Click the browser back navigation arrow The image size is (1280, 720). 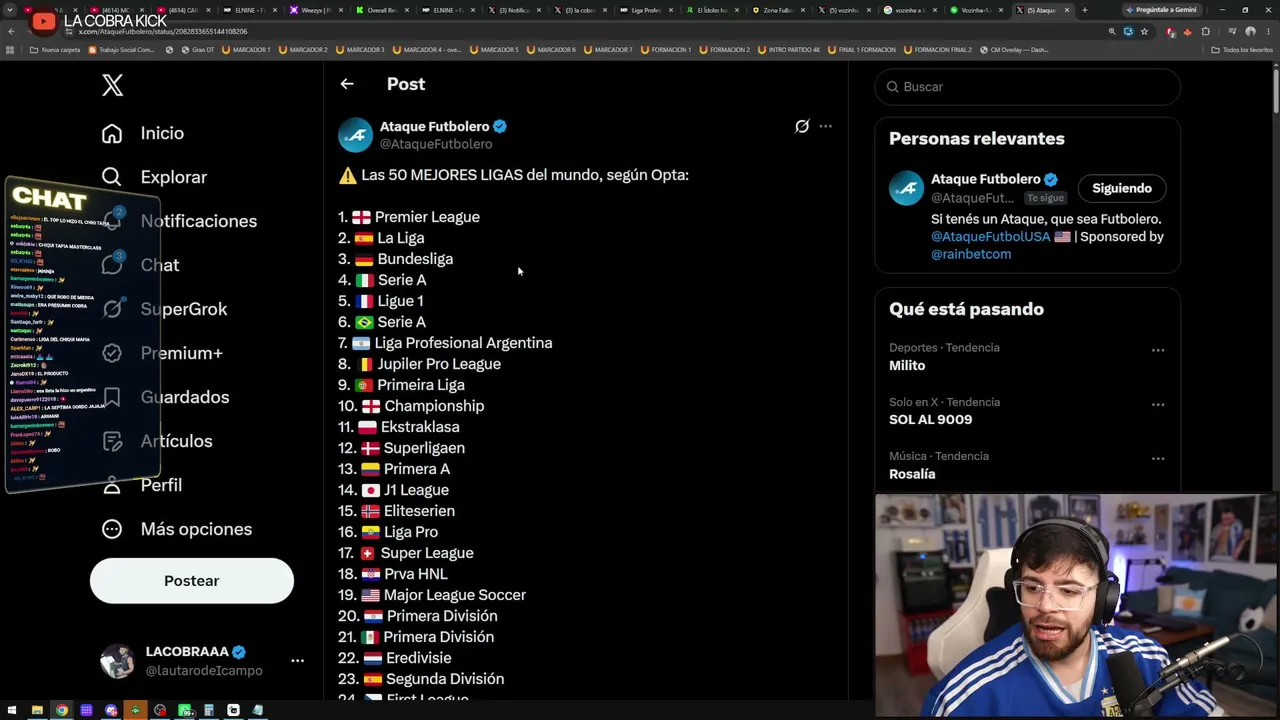[x=11, y=31]
